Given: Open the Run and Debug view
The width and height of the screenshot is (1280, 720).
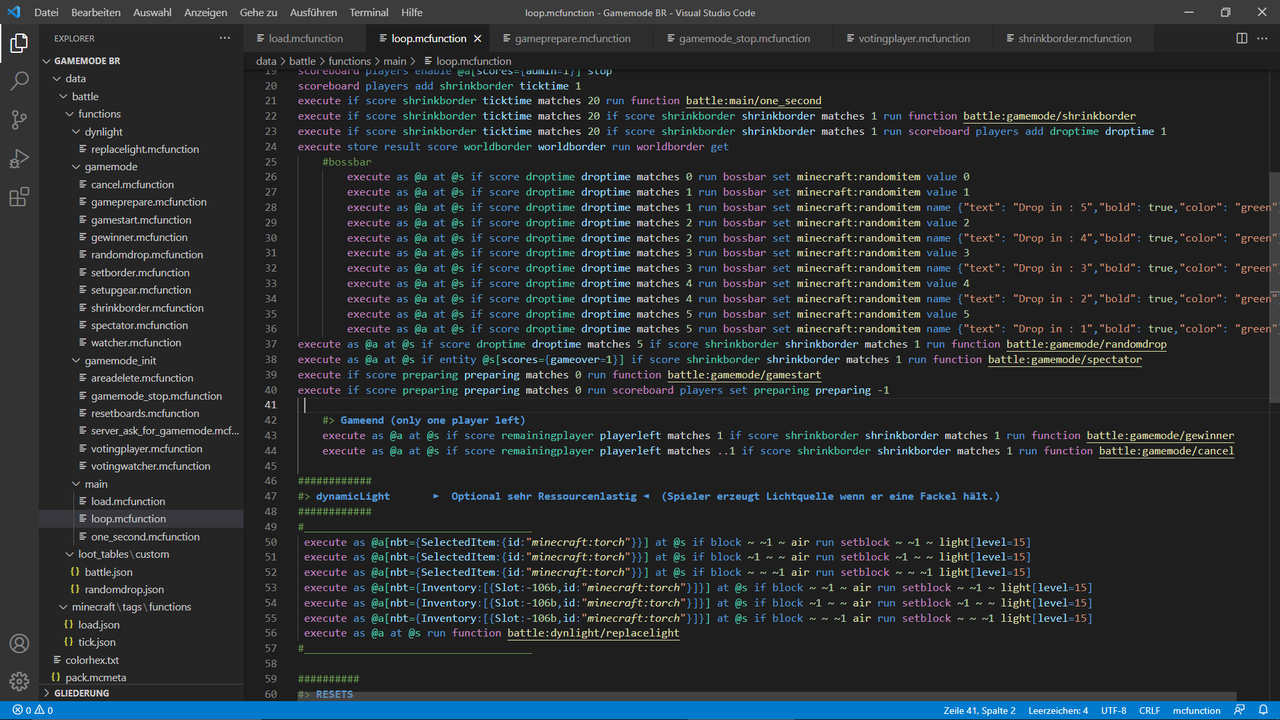Looking at the screenshot, I should pos(19,158).
